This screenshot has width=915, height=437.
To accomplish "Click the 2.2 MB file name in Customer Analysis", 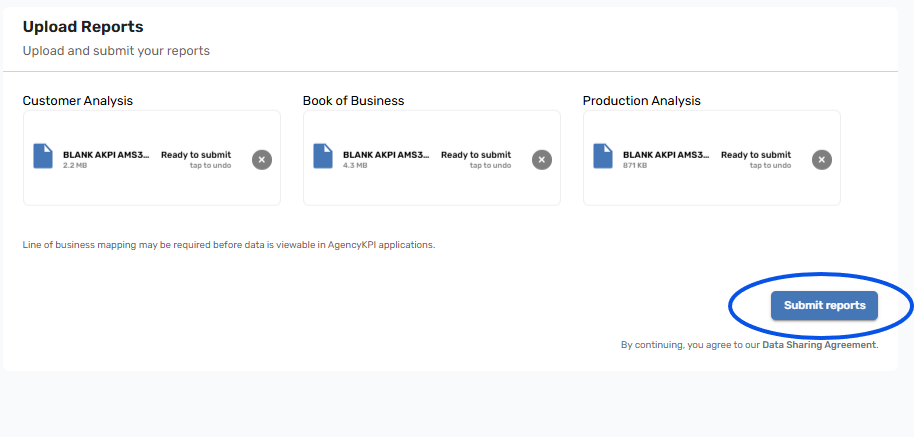I will pyautogui.click(x=106, y=155).
